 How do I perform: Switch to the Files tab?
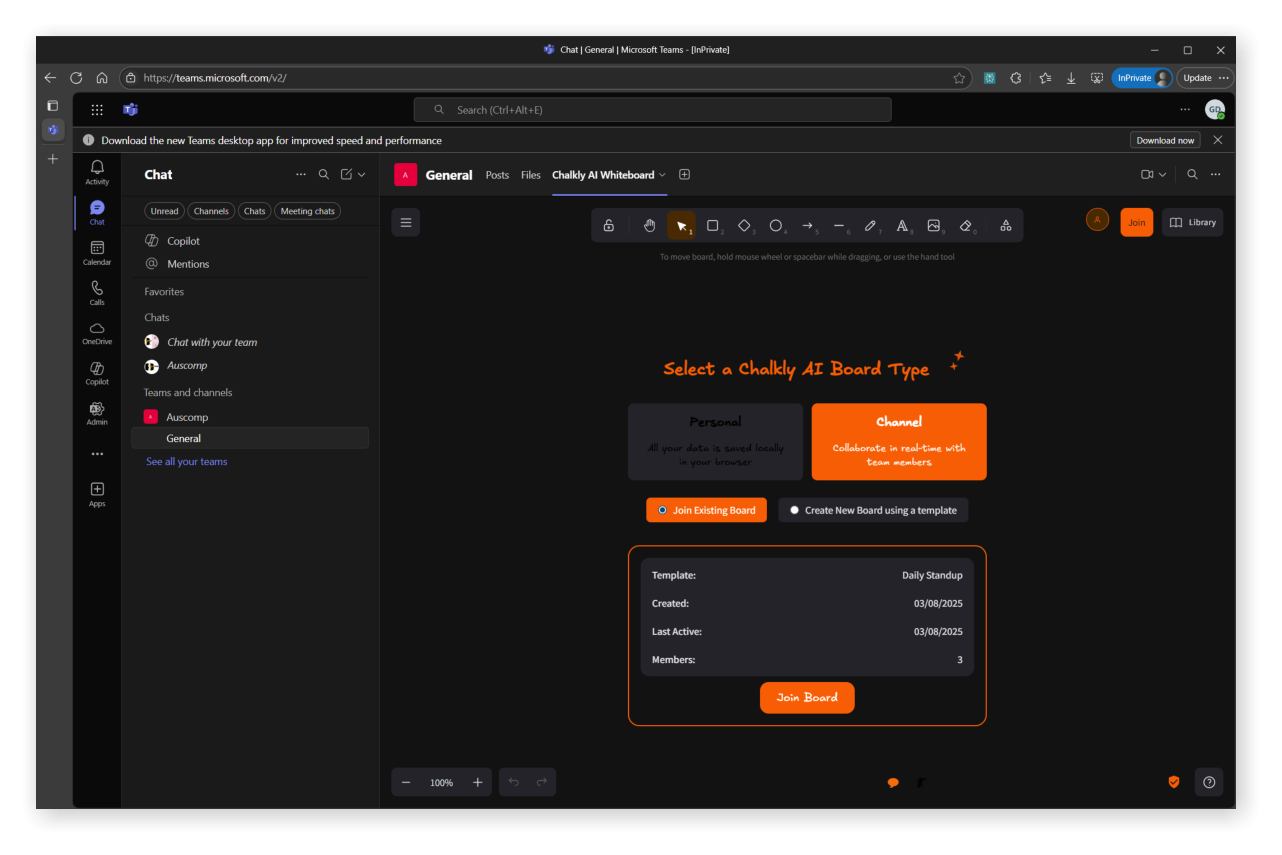(x=531, y=175)
